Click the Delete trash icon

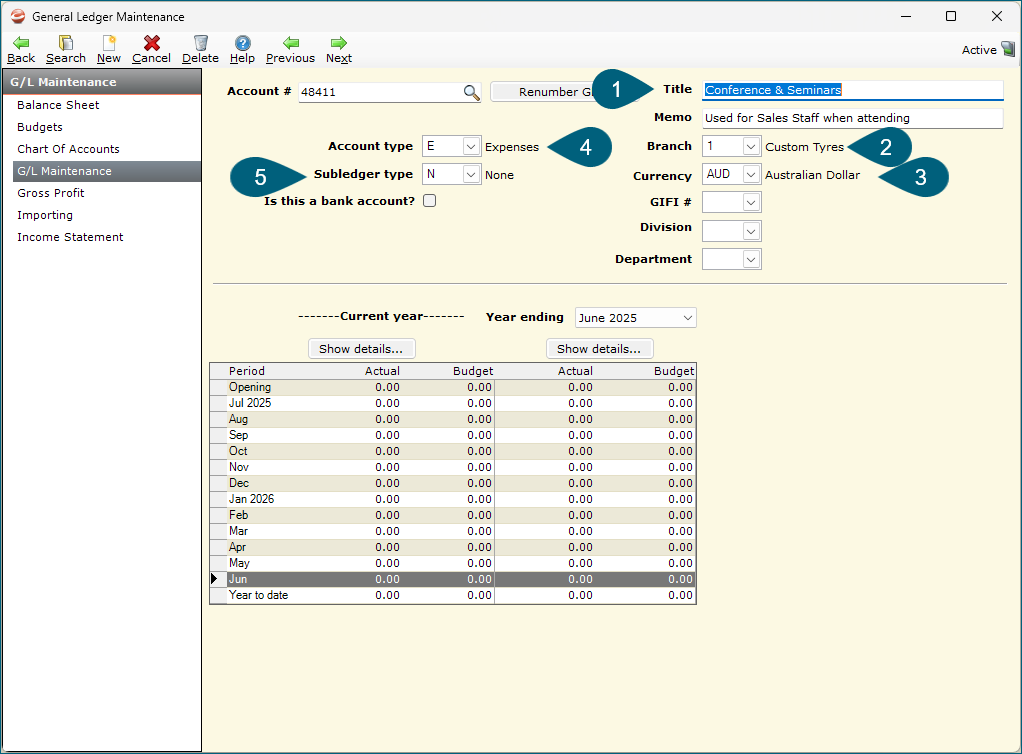[201, 43]
